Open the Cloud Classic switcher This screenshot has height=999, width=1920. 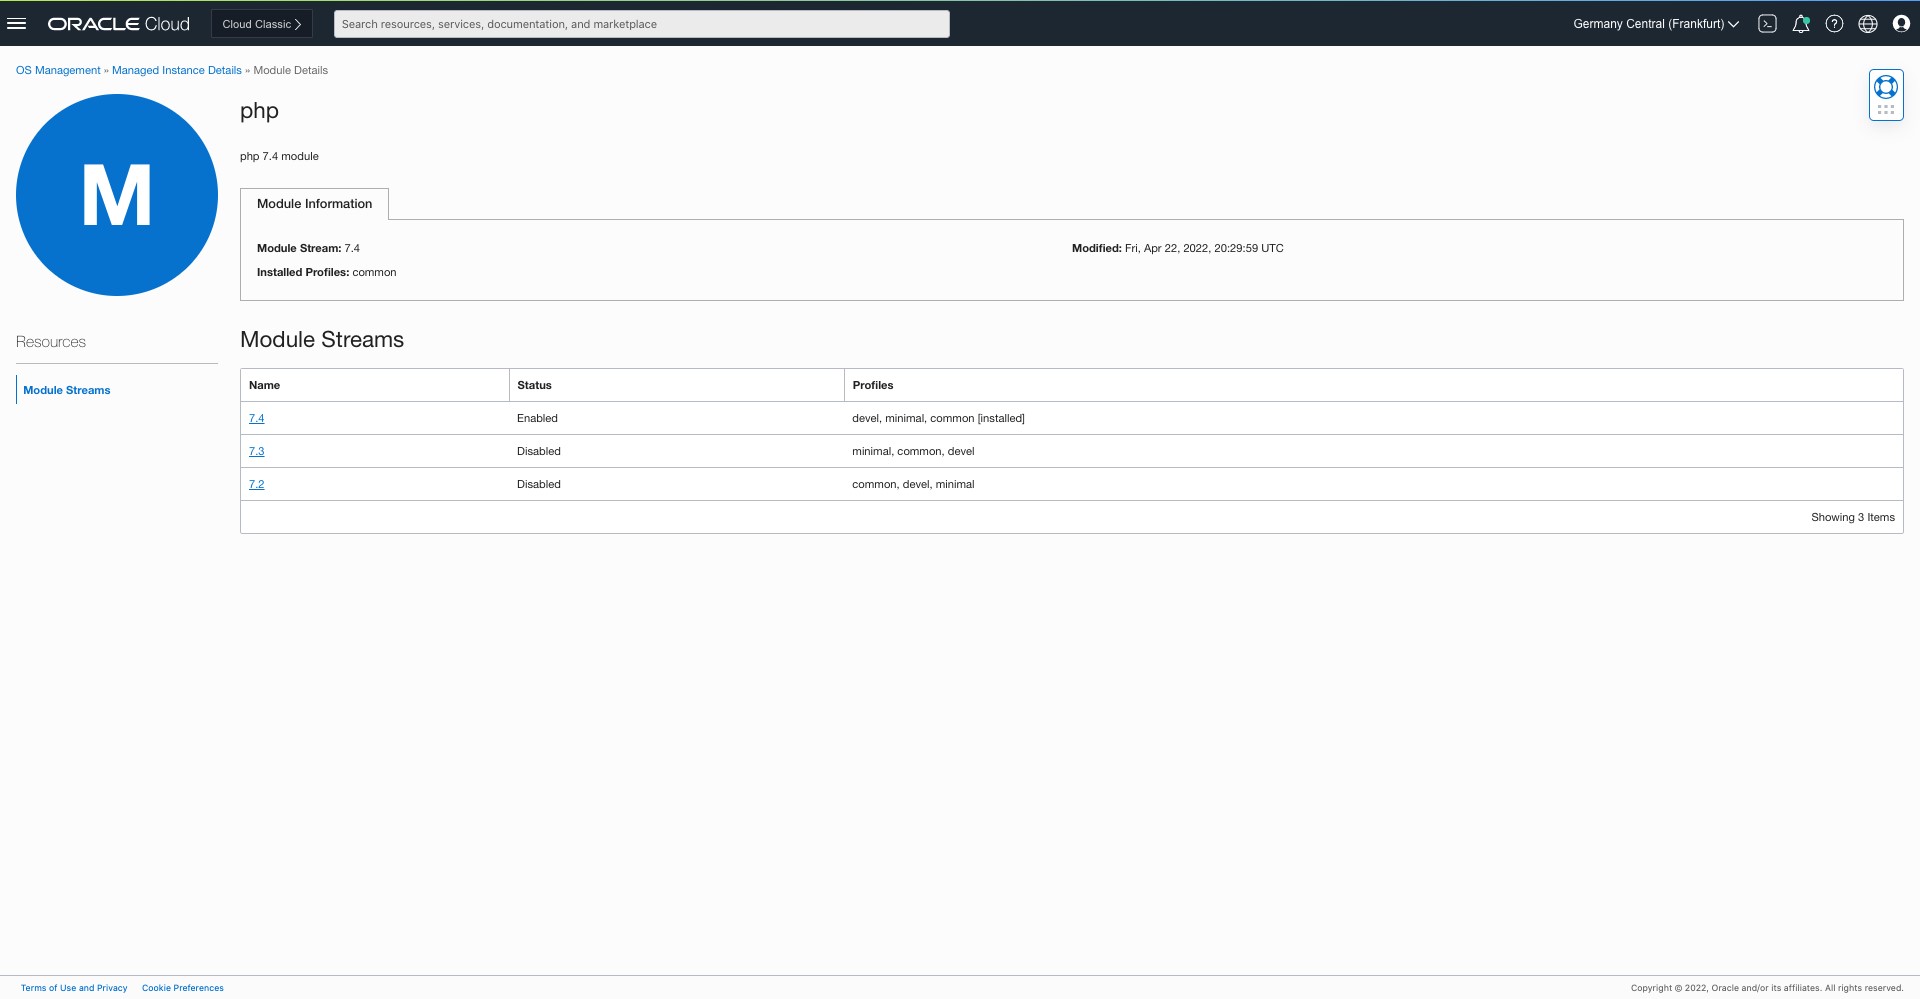point(260,23)
